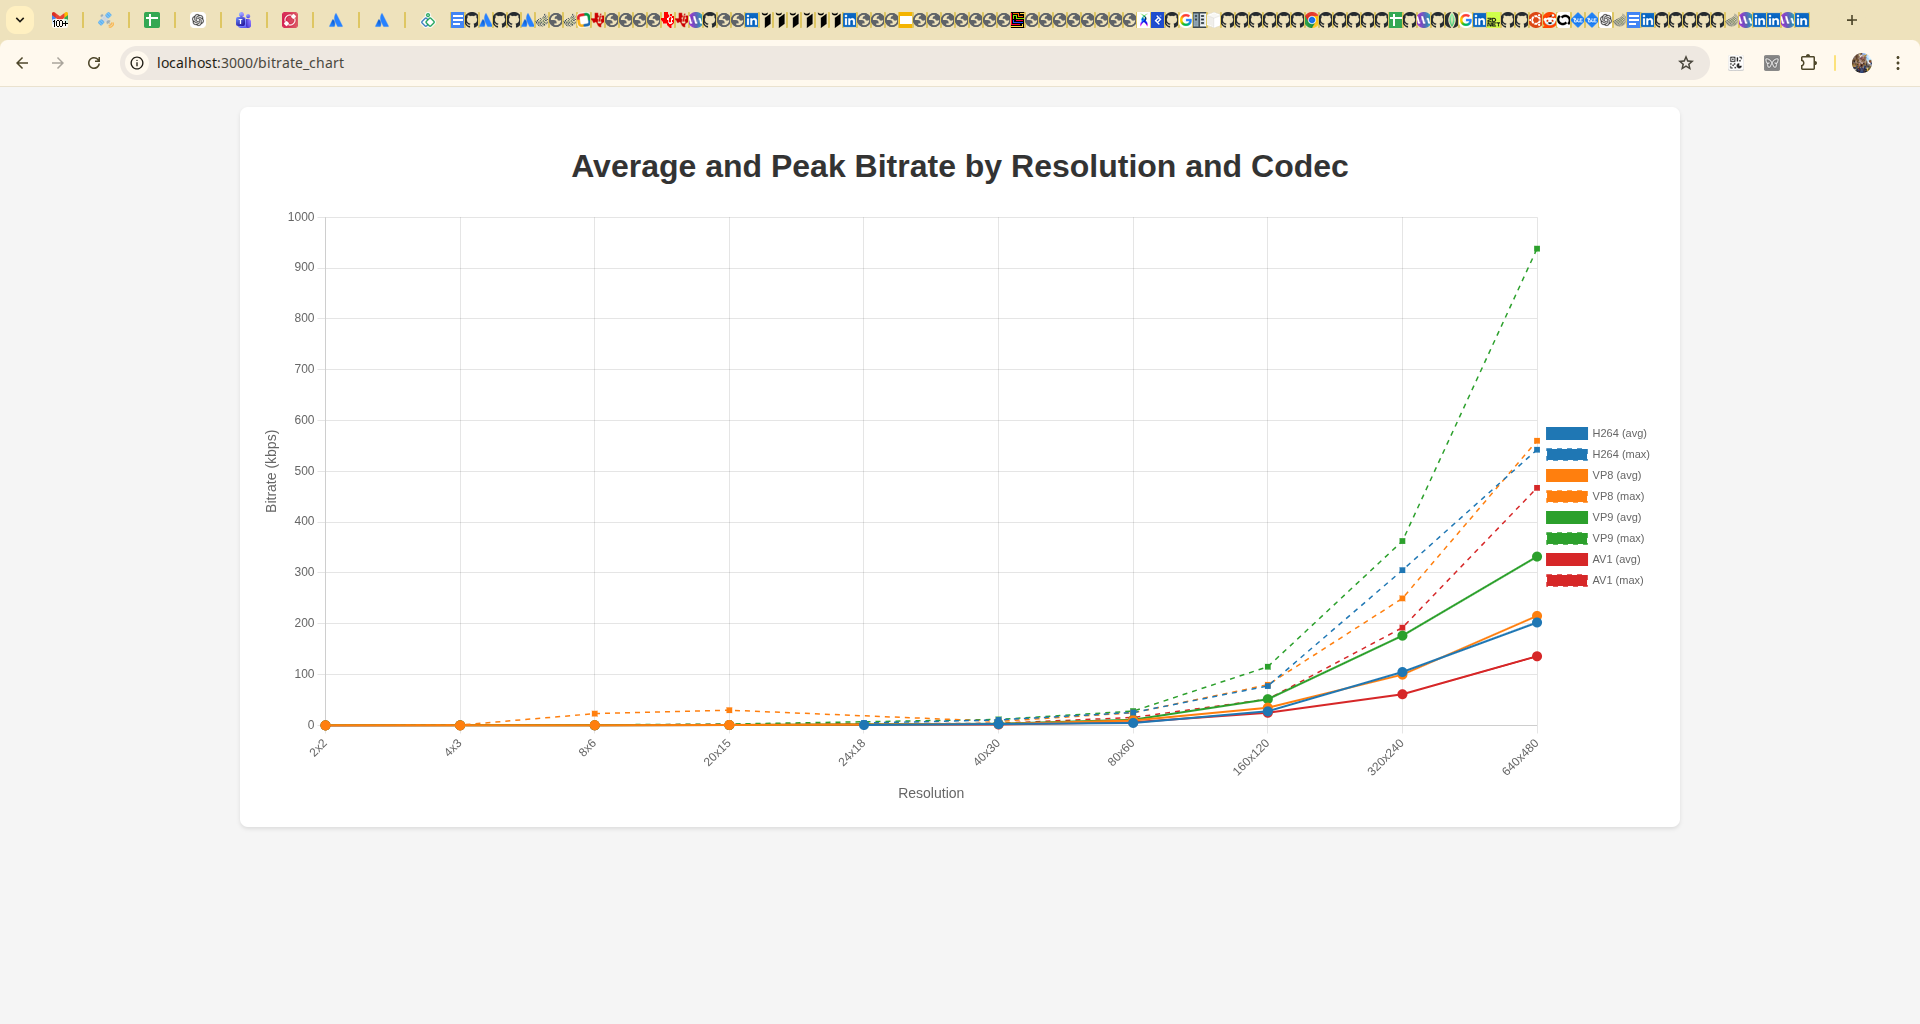Toggle AV1 (avg) series visibility
The width and height of the screenshot is (1920, 1024).
pos(1596,559)
